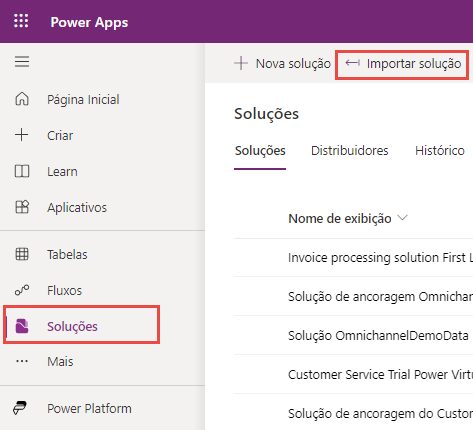Click the Importar solução button
Image resolution: width=473 pixels, height=430 pixels.
click(x=402, y=64)
